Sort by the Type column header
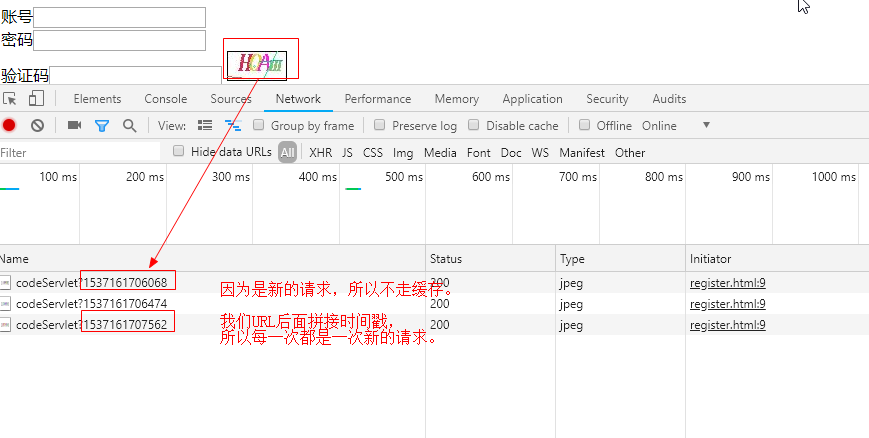Image resolution: width=869 pixels, height=438 pixels. tap(620, 259)
